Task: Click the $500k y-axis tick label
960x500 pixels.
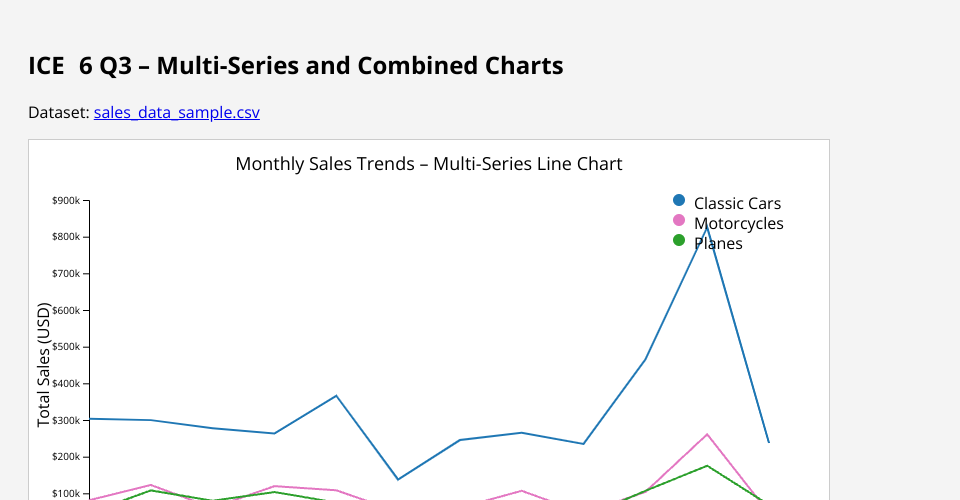Action: tap(66, 347)
